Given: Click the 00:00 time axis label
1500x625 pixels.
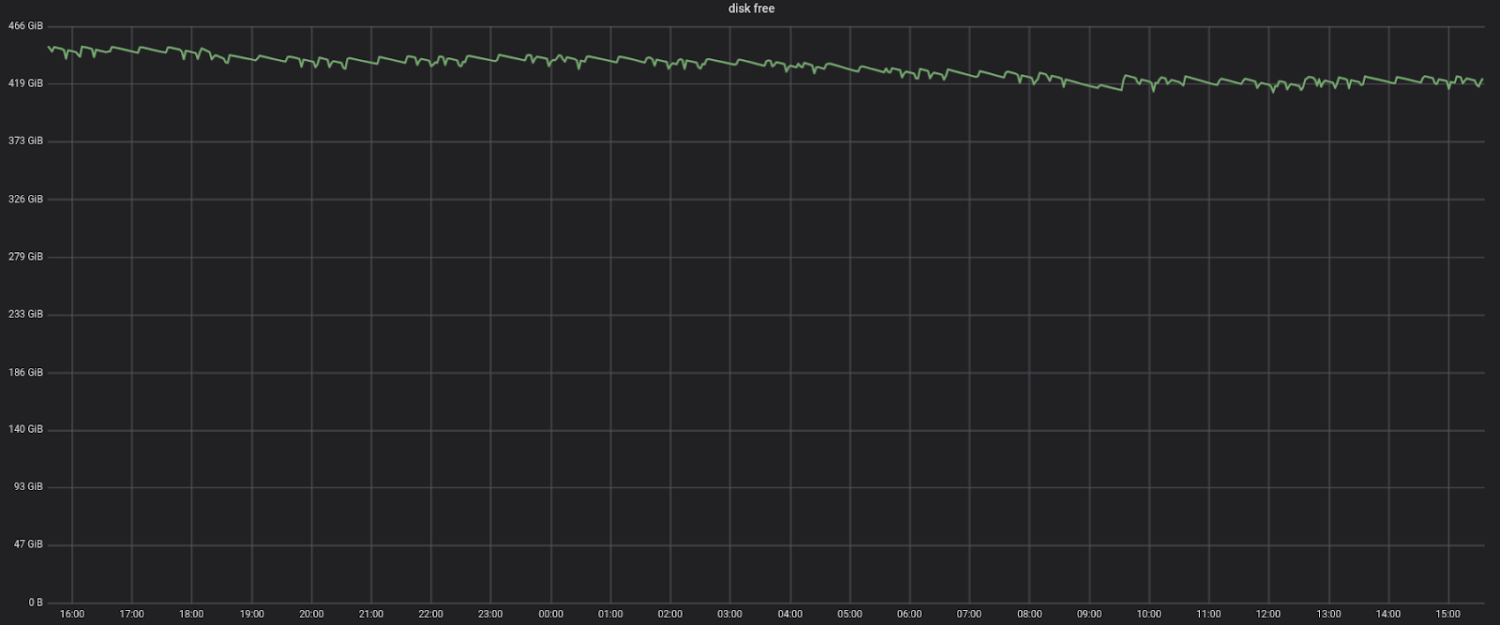Looking at the screenshot, I should [551, 614].
